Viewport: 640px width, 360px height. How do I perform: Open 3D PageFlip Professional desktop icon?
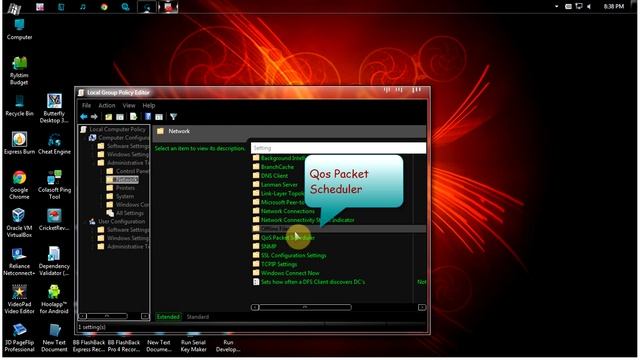coord(19,338)
